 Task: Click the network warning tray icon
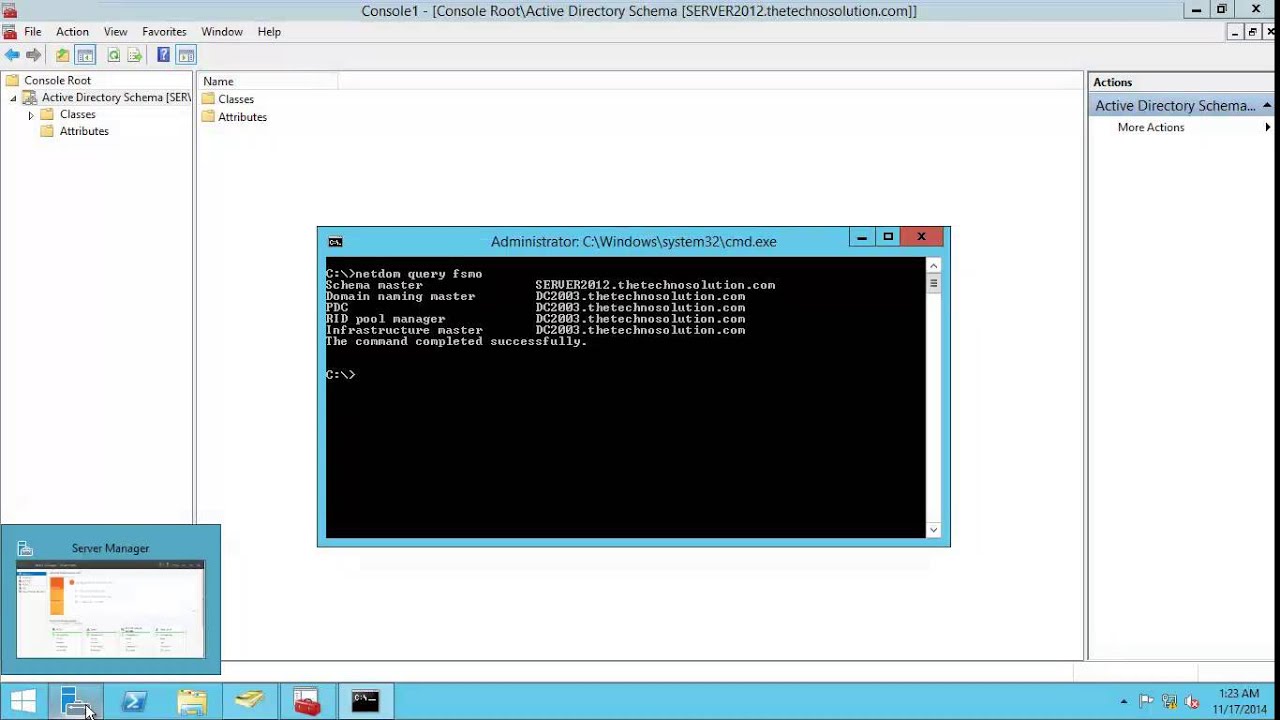point(1169,702)
